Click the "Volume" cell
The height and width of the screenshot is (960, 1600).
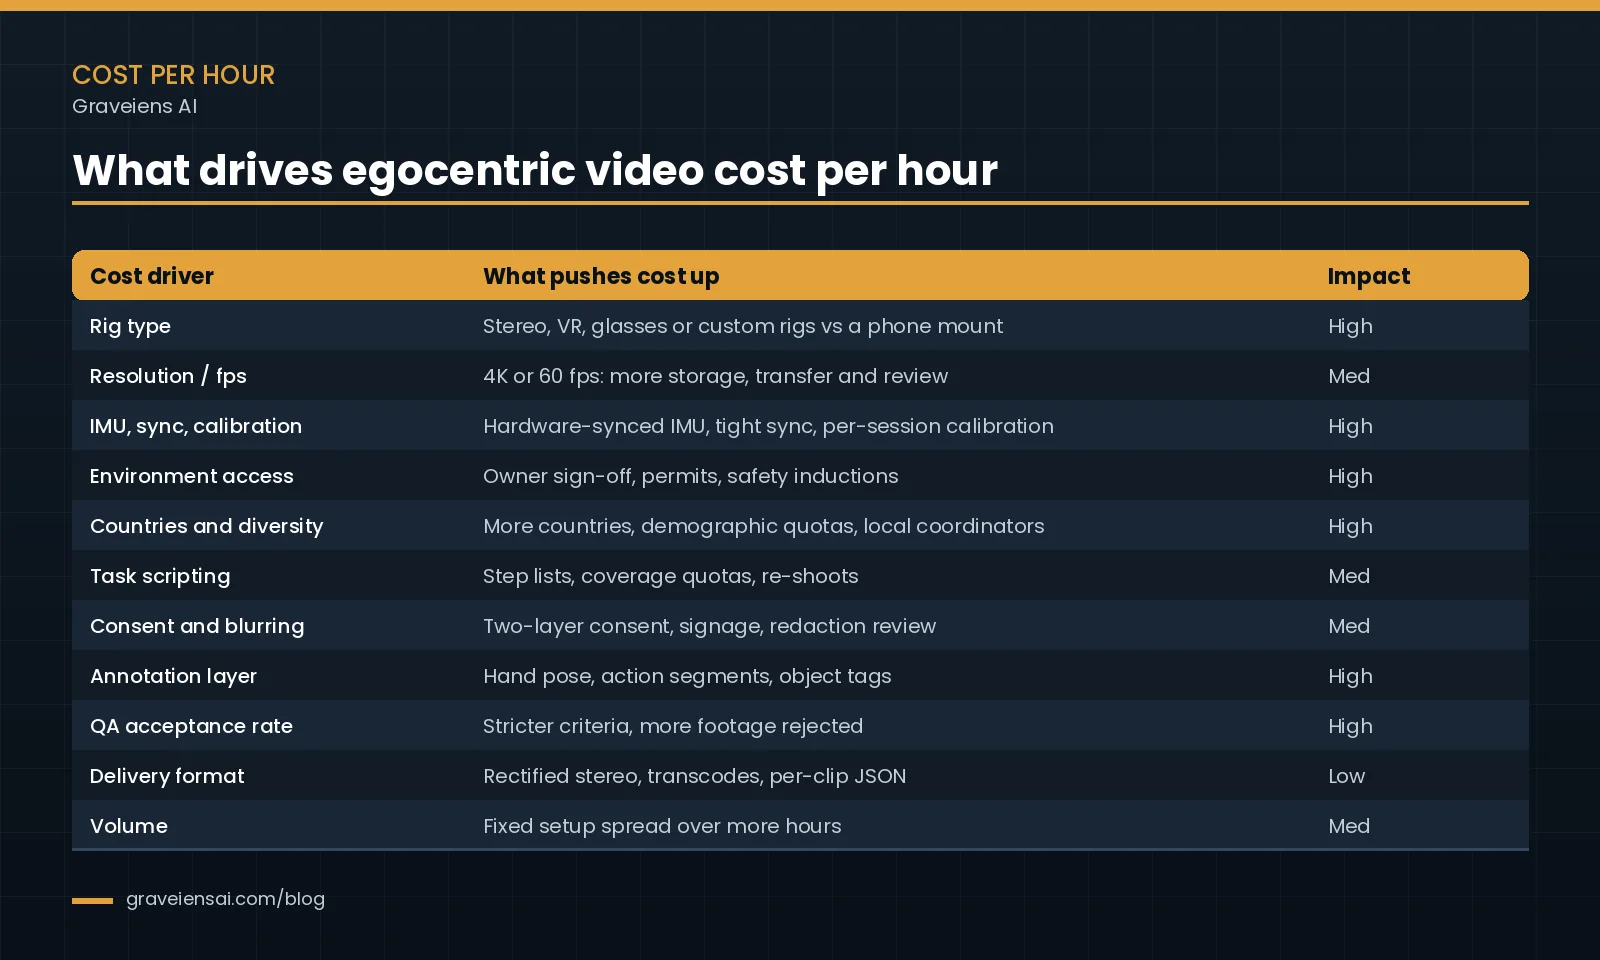pyautogui.click(x=129, y=826)
